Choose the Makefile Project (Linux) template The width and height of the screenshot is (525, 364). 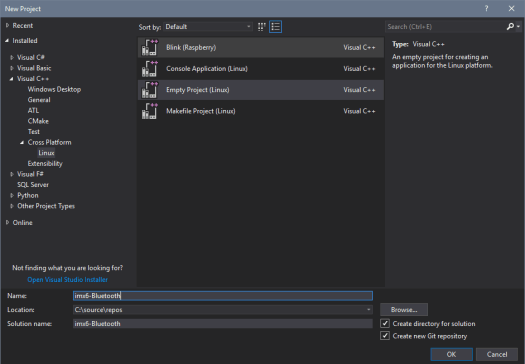[x=261, y=111]
